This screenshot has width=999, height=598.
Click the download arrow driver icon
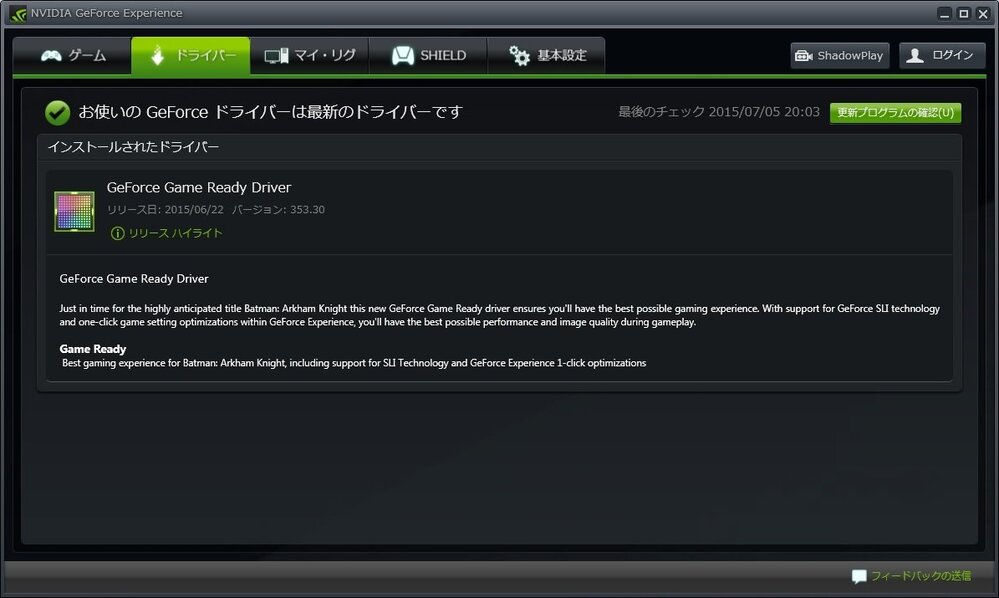pos(157,55)
